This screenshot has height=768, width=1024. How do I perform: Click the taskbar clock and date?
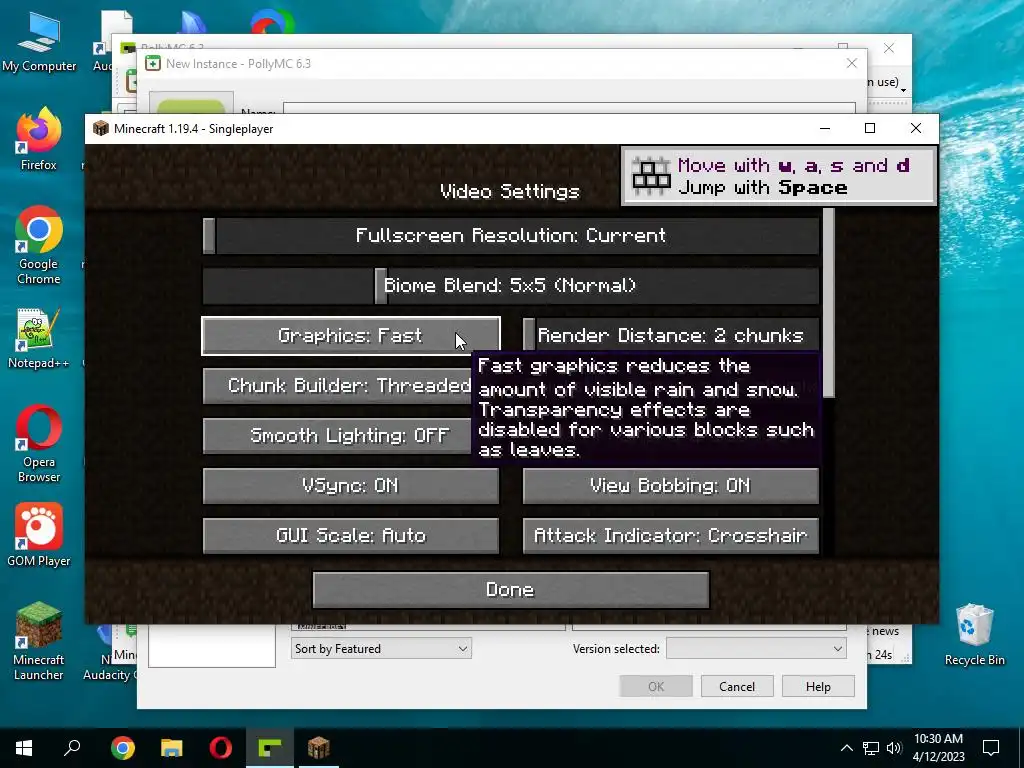tap(938, 748)
